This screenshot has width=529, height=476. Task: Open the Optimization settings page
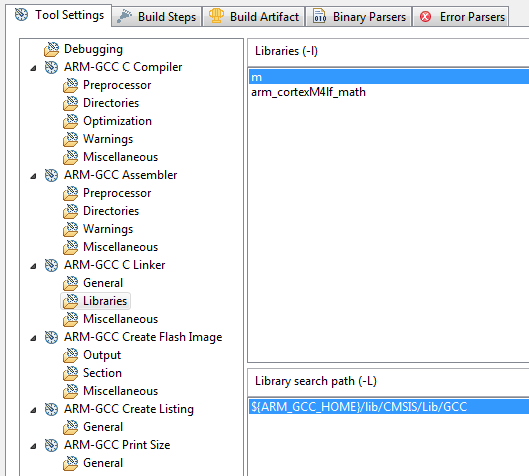[x=117, y=121]
